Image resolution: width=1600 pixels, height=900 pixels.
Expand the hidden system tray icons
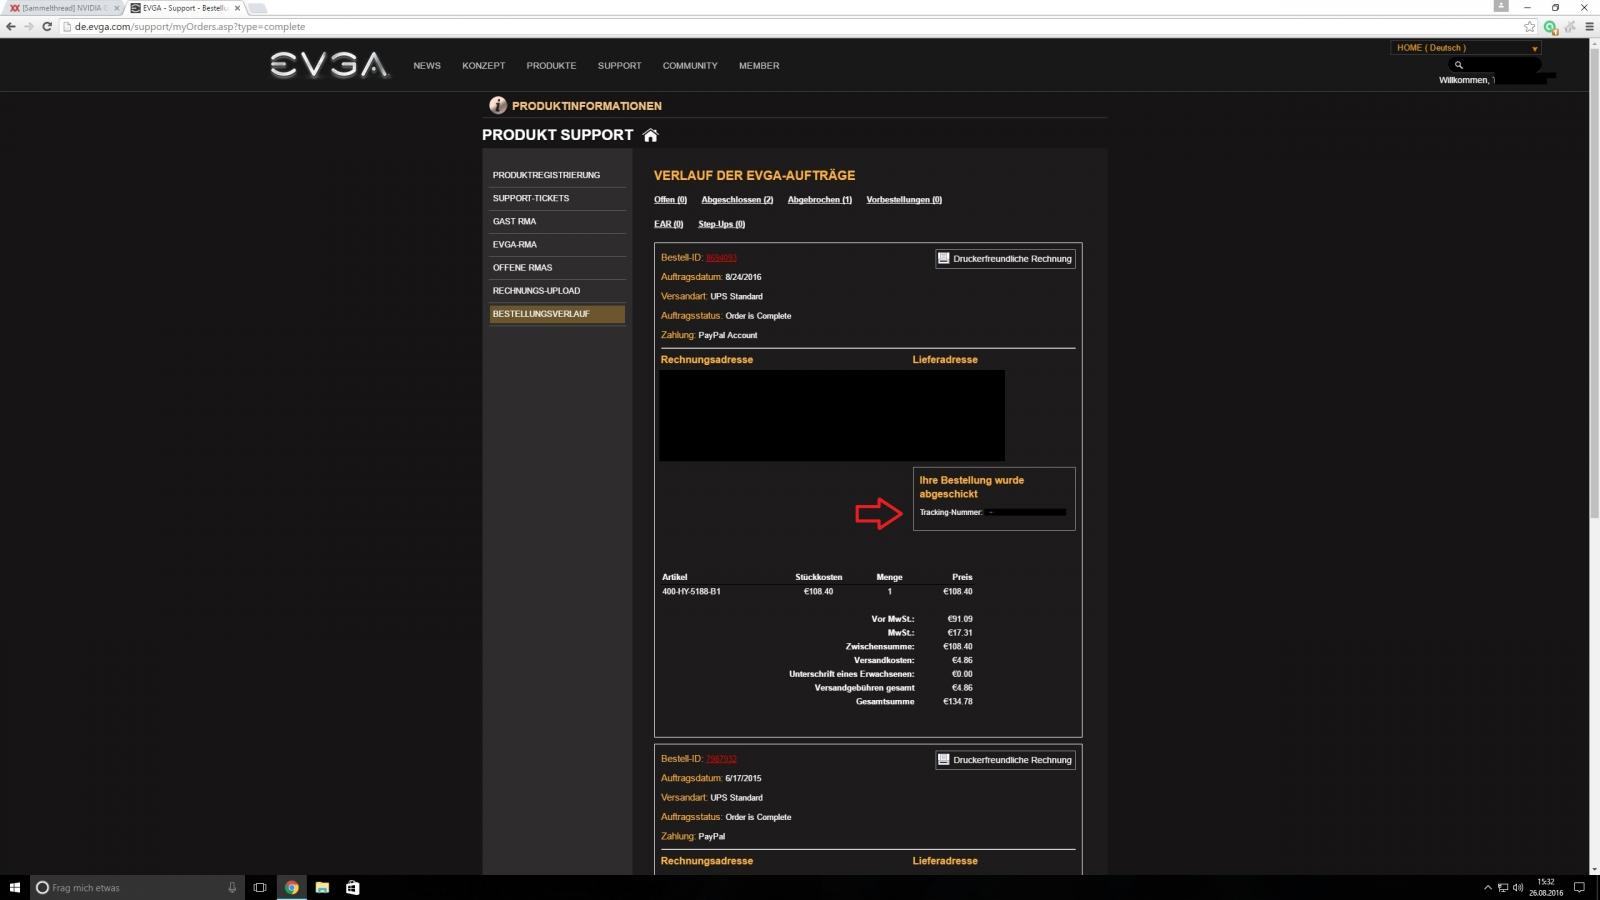click(x=1487, y=887)
